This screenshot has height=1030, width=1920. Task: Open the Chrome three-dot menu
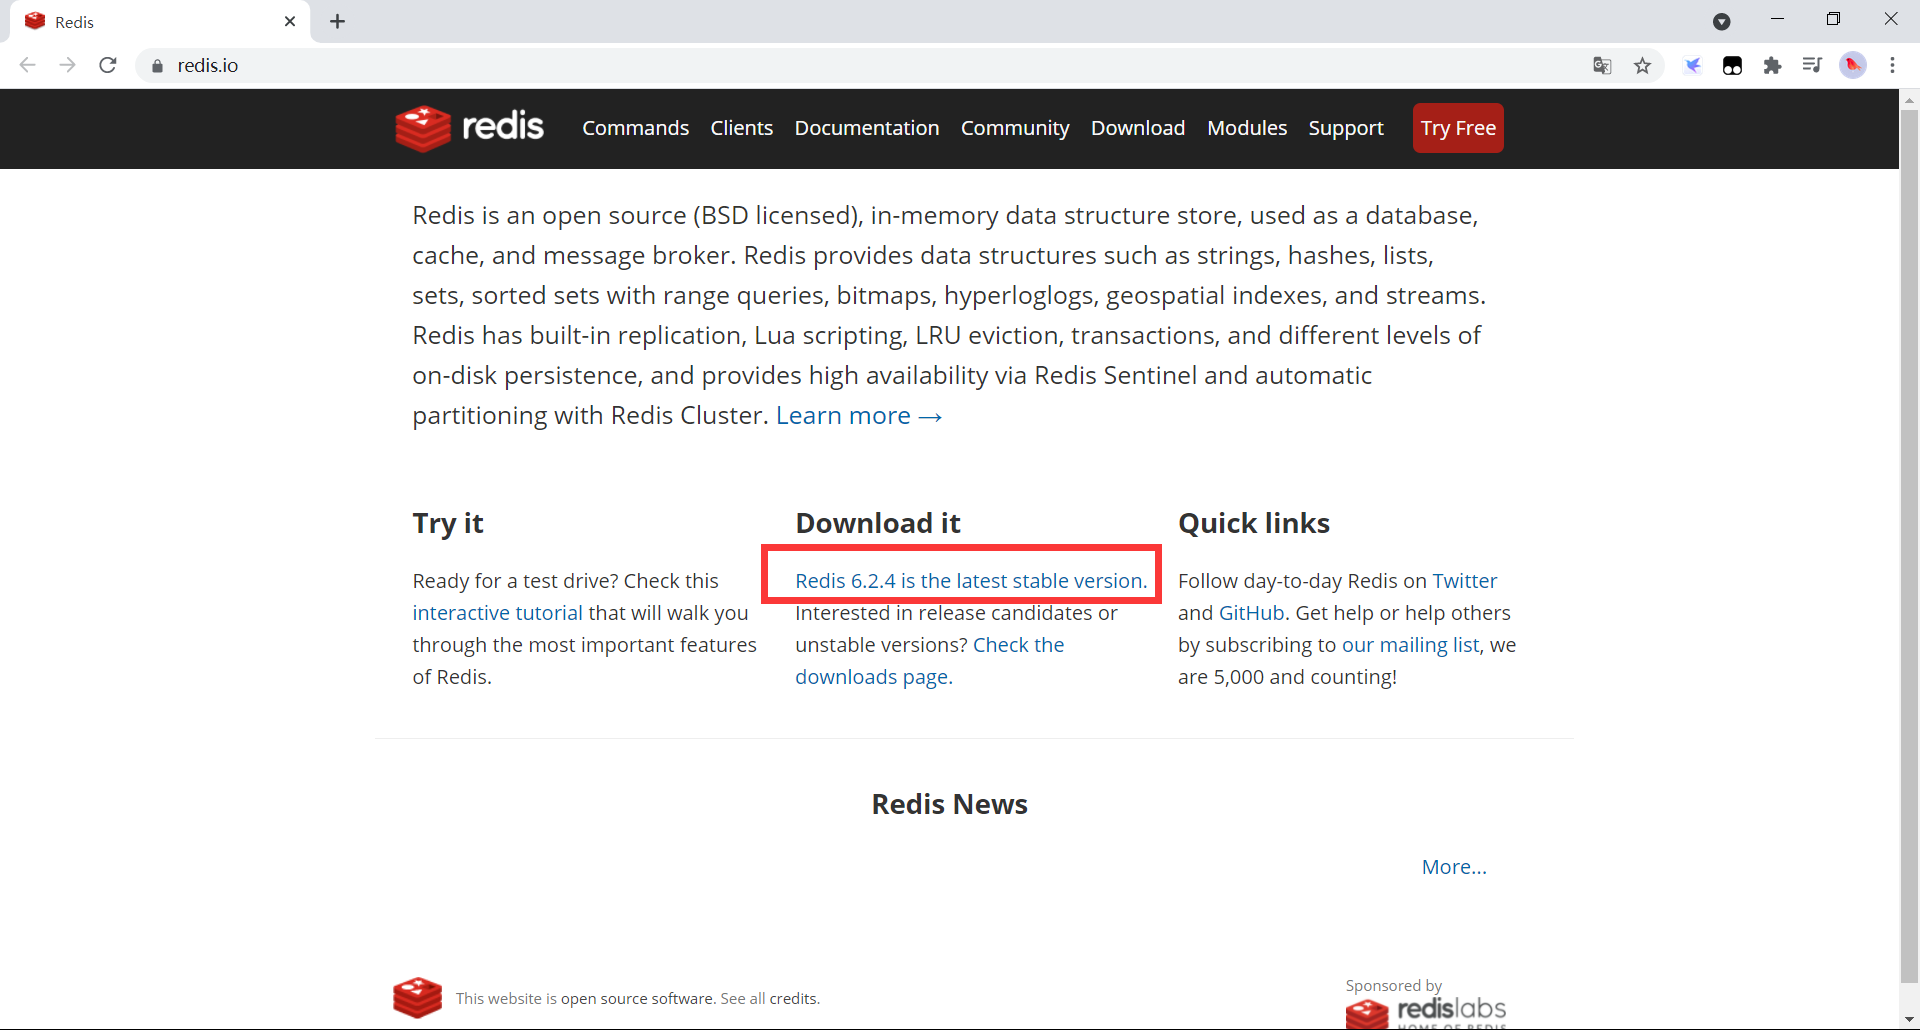click(x=1892, y=66)
